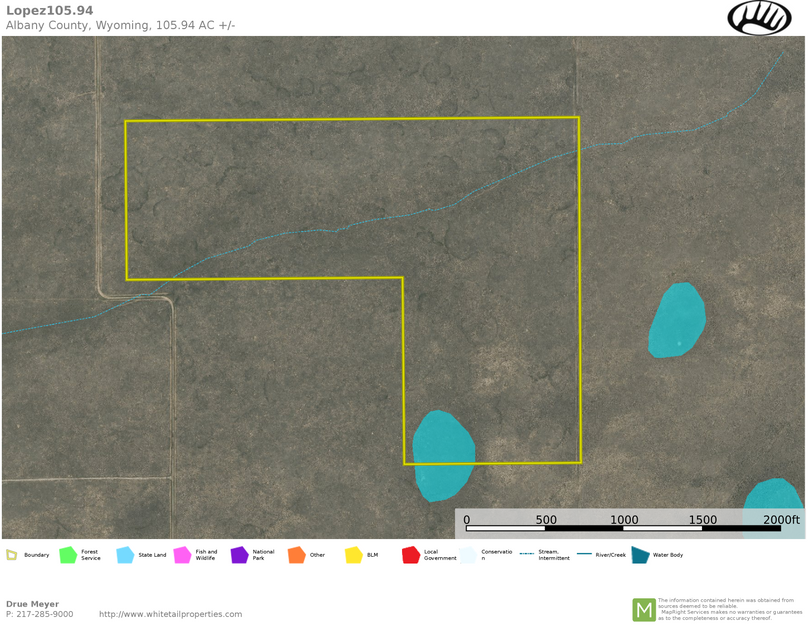Click the purple National Park legend icon
Viewport: 808px width, 625px height.
pos(239,555)
